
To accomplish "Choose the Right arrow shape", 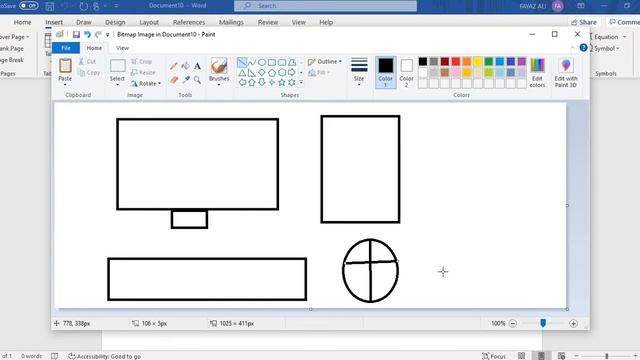I will 292,73.
